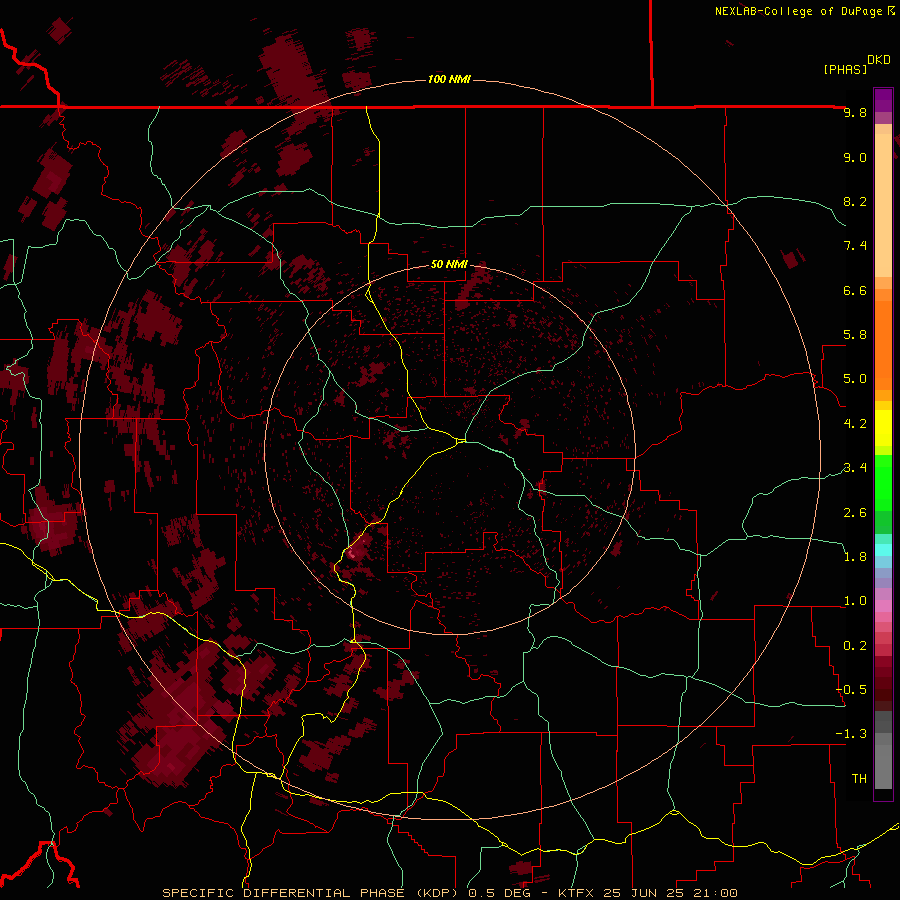The height and width of the screenshot is (900, 900).
Task: Click the 0.2 scale value
Action: 855,646
